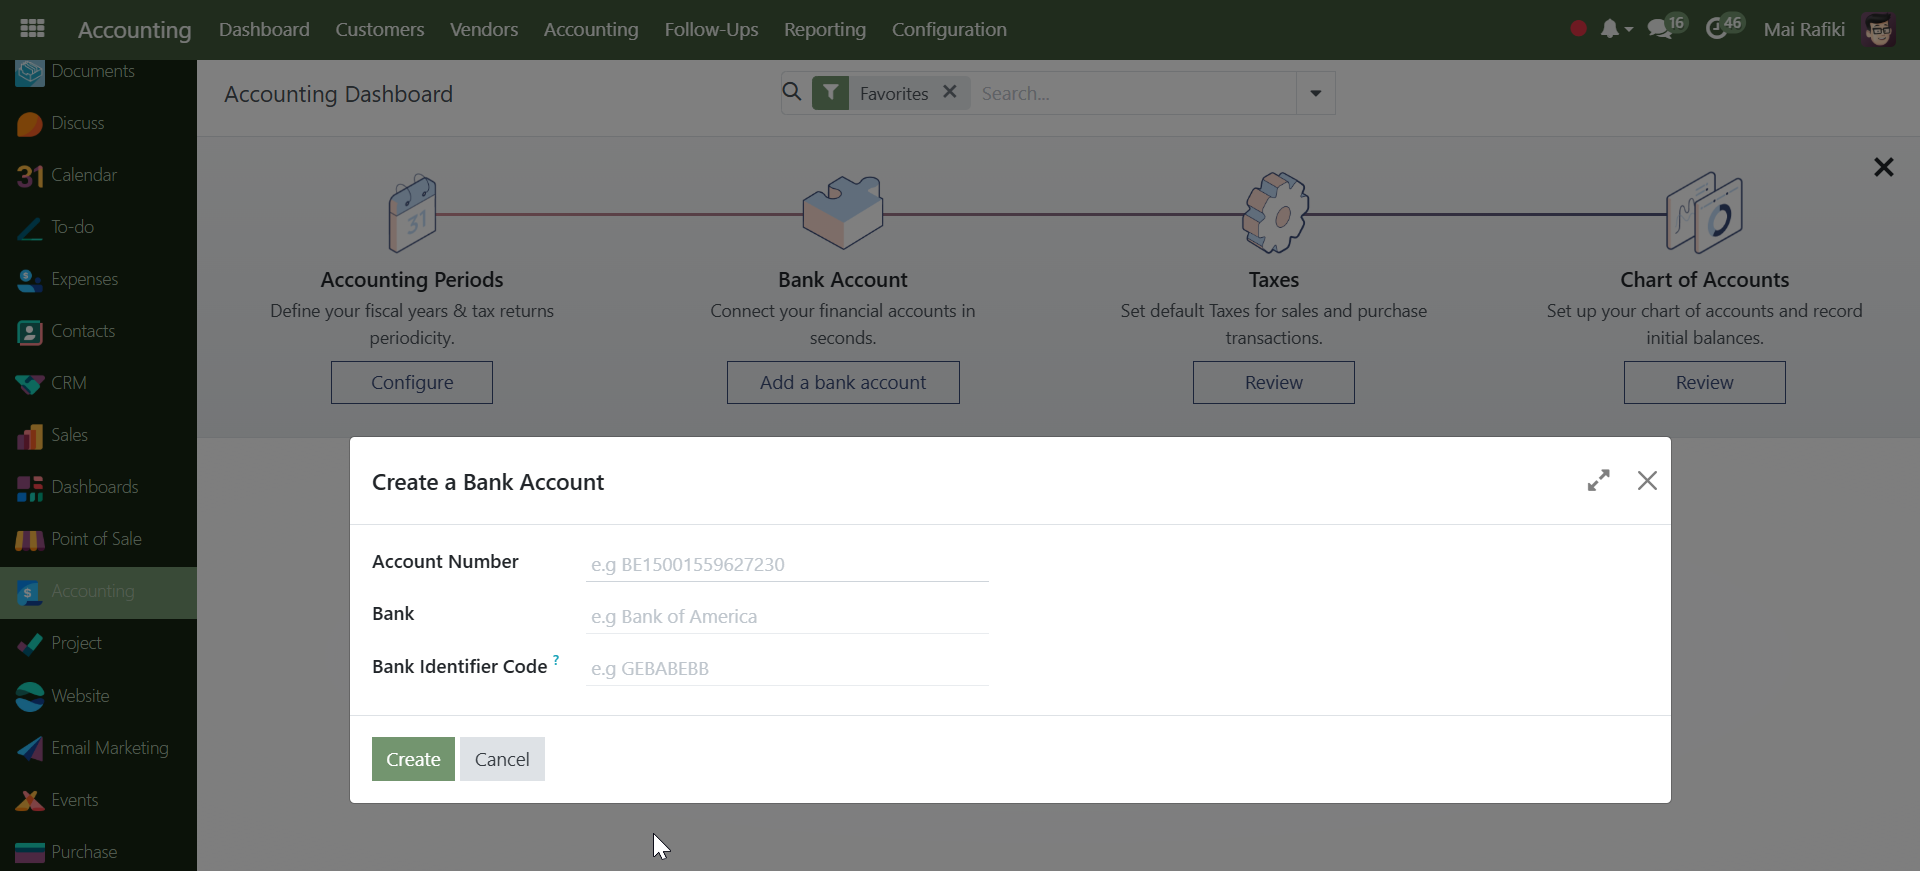The image size is (1920, 871).
Task: Close the Create a Bank Account dialog
Action: click(1647, 481)
